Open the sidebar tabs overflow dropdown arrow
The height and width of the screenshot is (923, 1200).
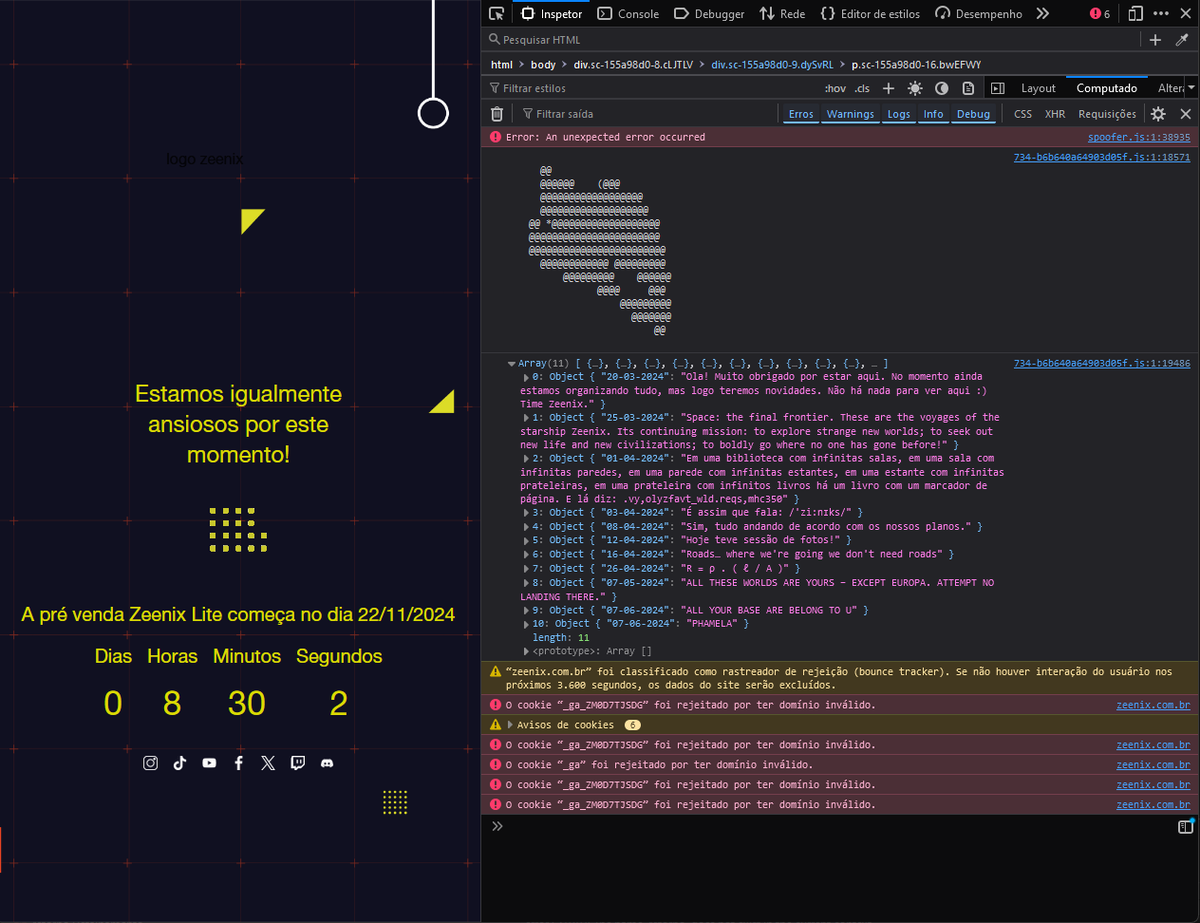pos(1190,88)
